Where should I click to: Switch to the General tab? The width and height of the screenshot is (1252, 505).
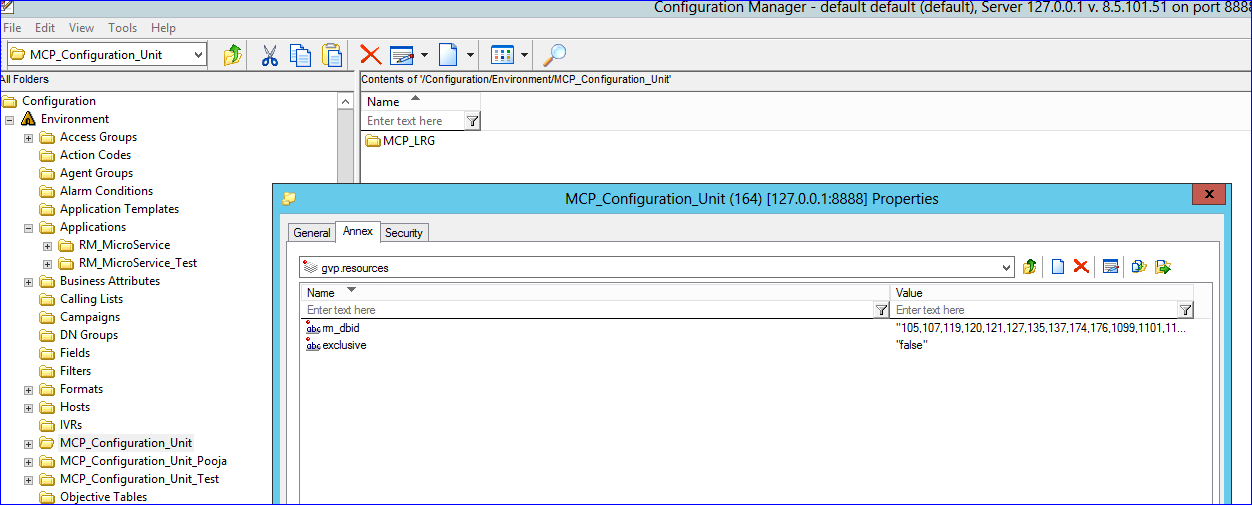(311, 233)
